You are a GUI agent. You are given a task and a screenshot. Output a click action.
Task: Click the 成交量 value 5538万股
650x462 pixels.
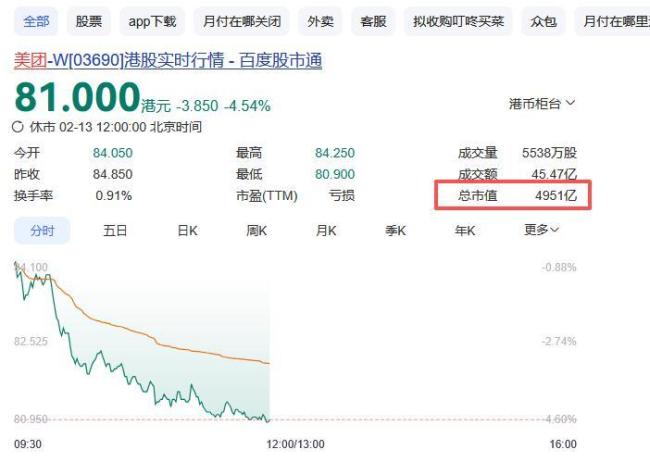click(549, 153)
